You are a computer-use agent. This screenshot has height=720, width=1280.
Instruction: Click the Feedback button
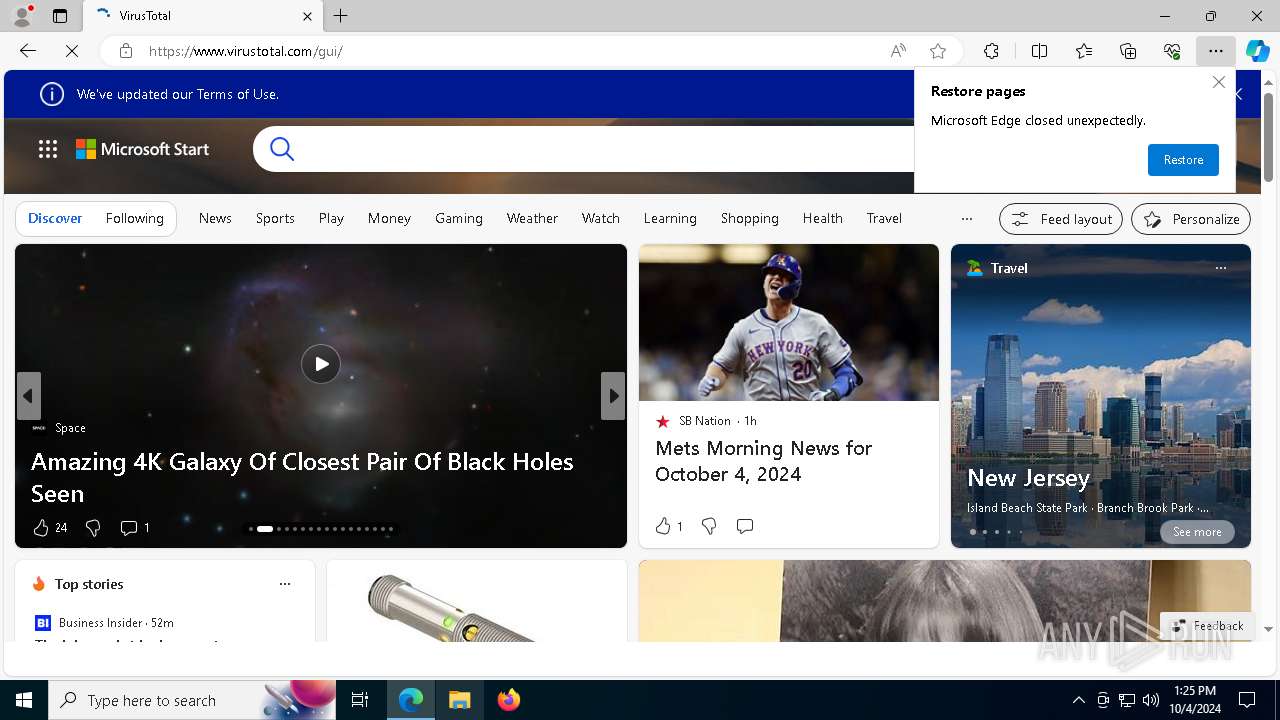pos(1208,626)
